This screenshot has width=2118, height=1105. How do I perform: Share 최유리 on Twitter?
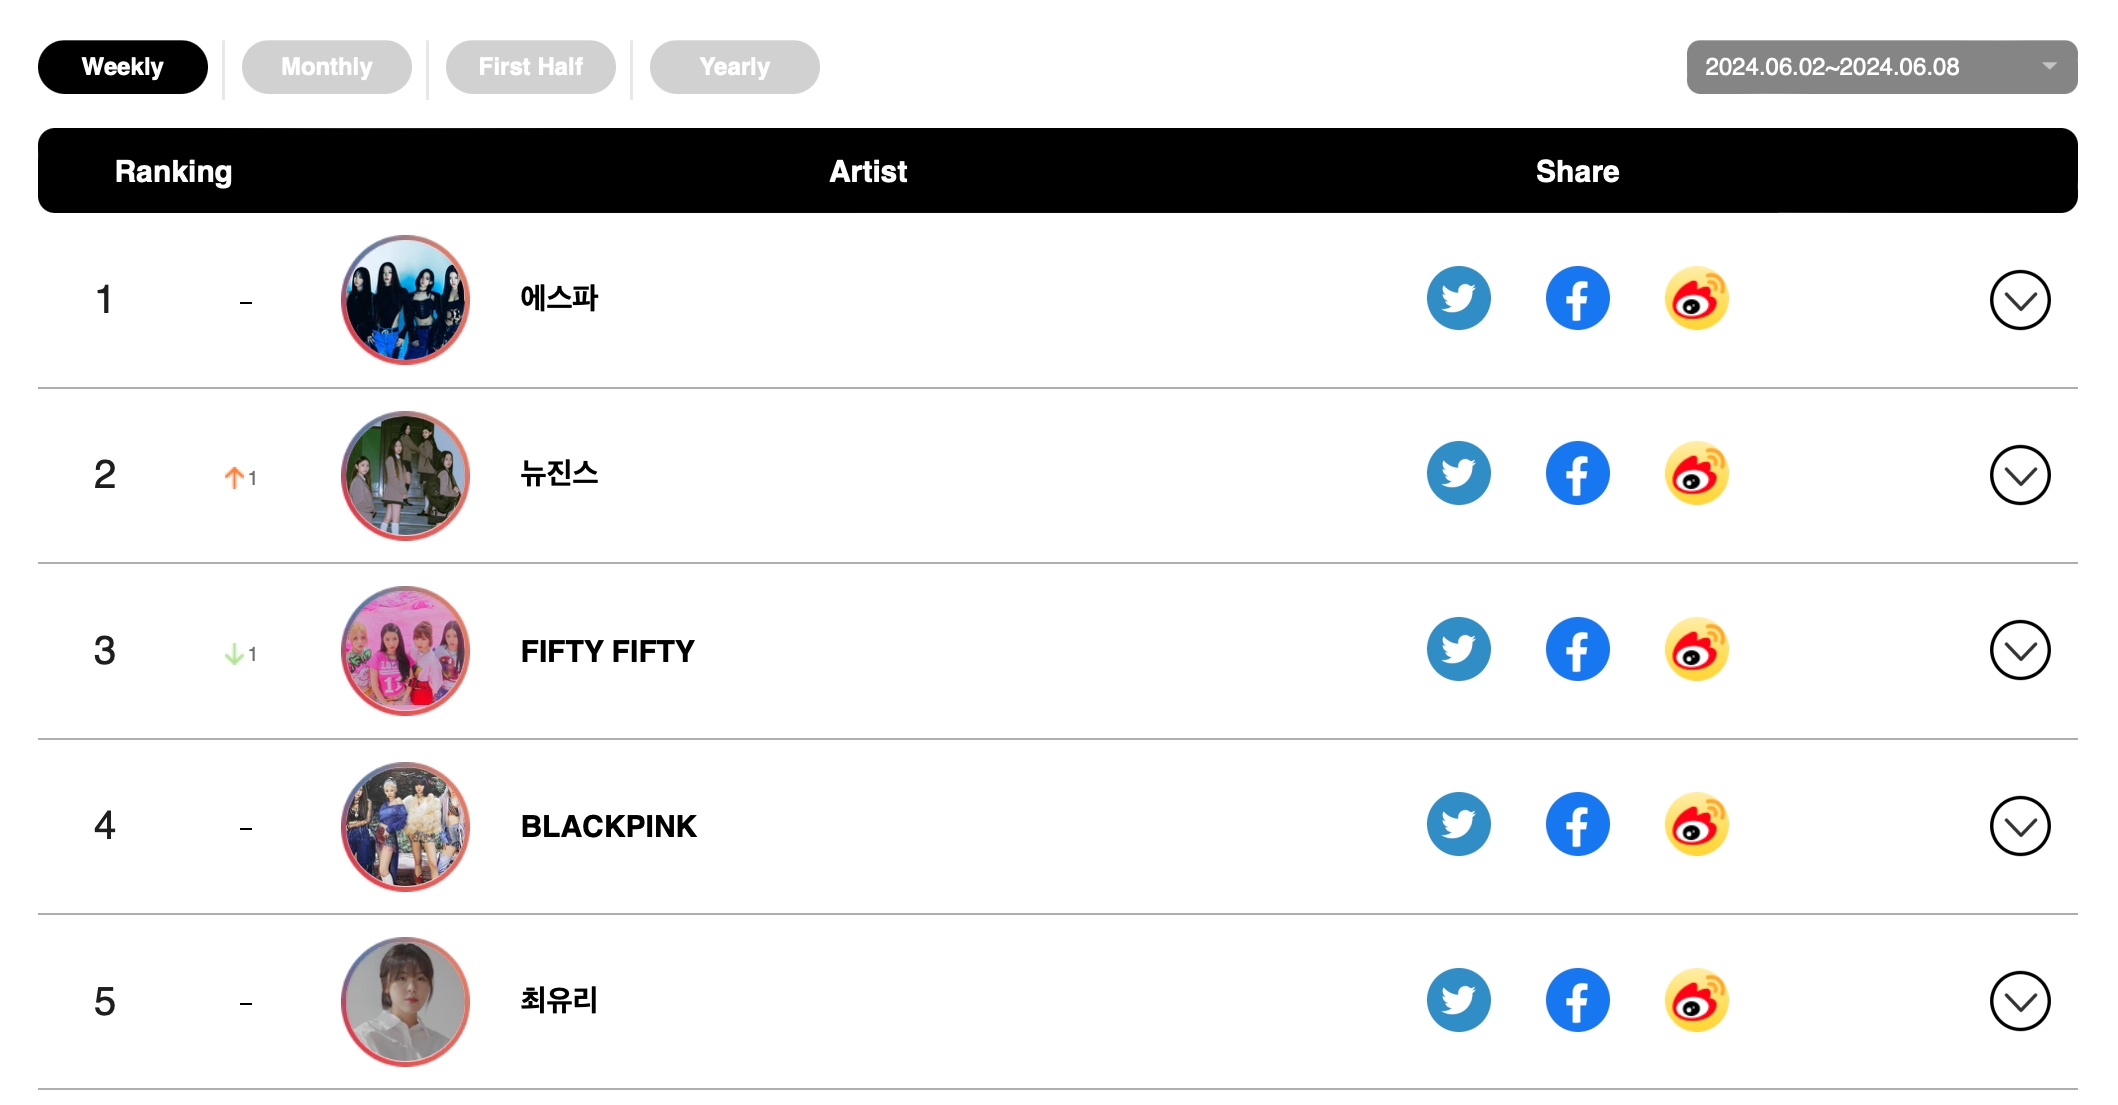[1458, 1000]
